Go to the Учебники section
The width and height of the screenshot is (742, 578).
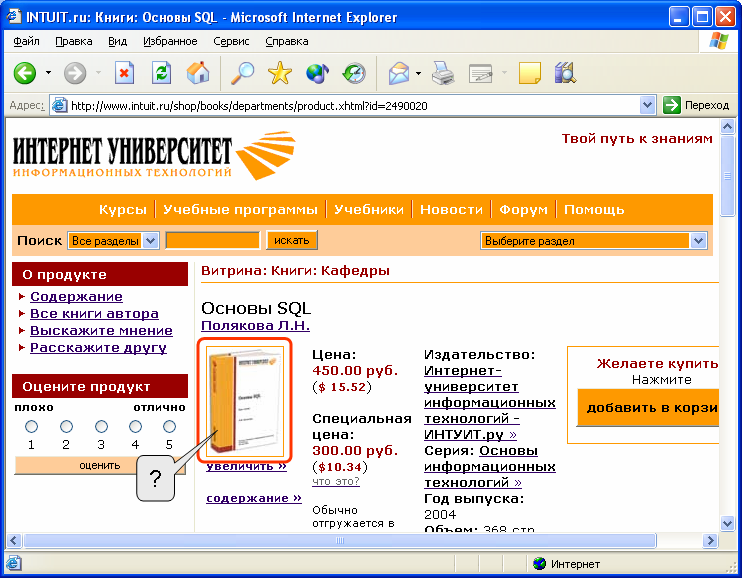click(369, 209)
